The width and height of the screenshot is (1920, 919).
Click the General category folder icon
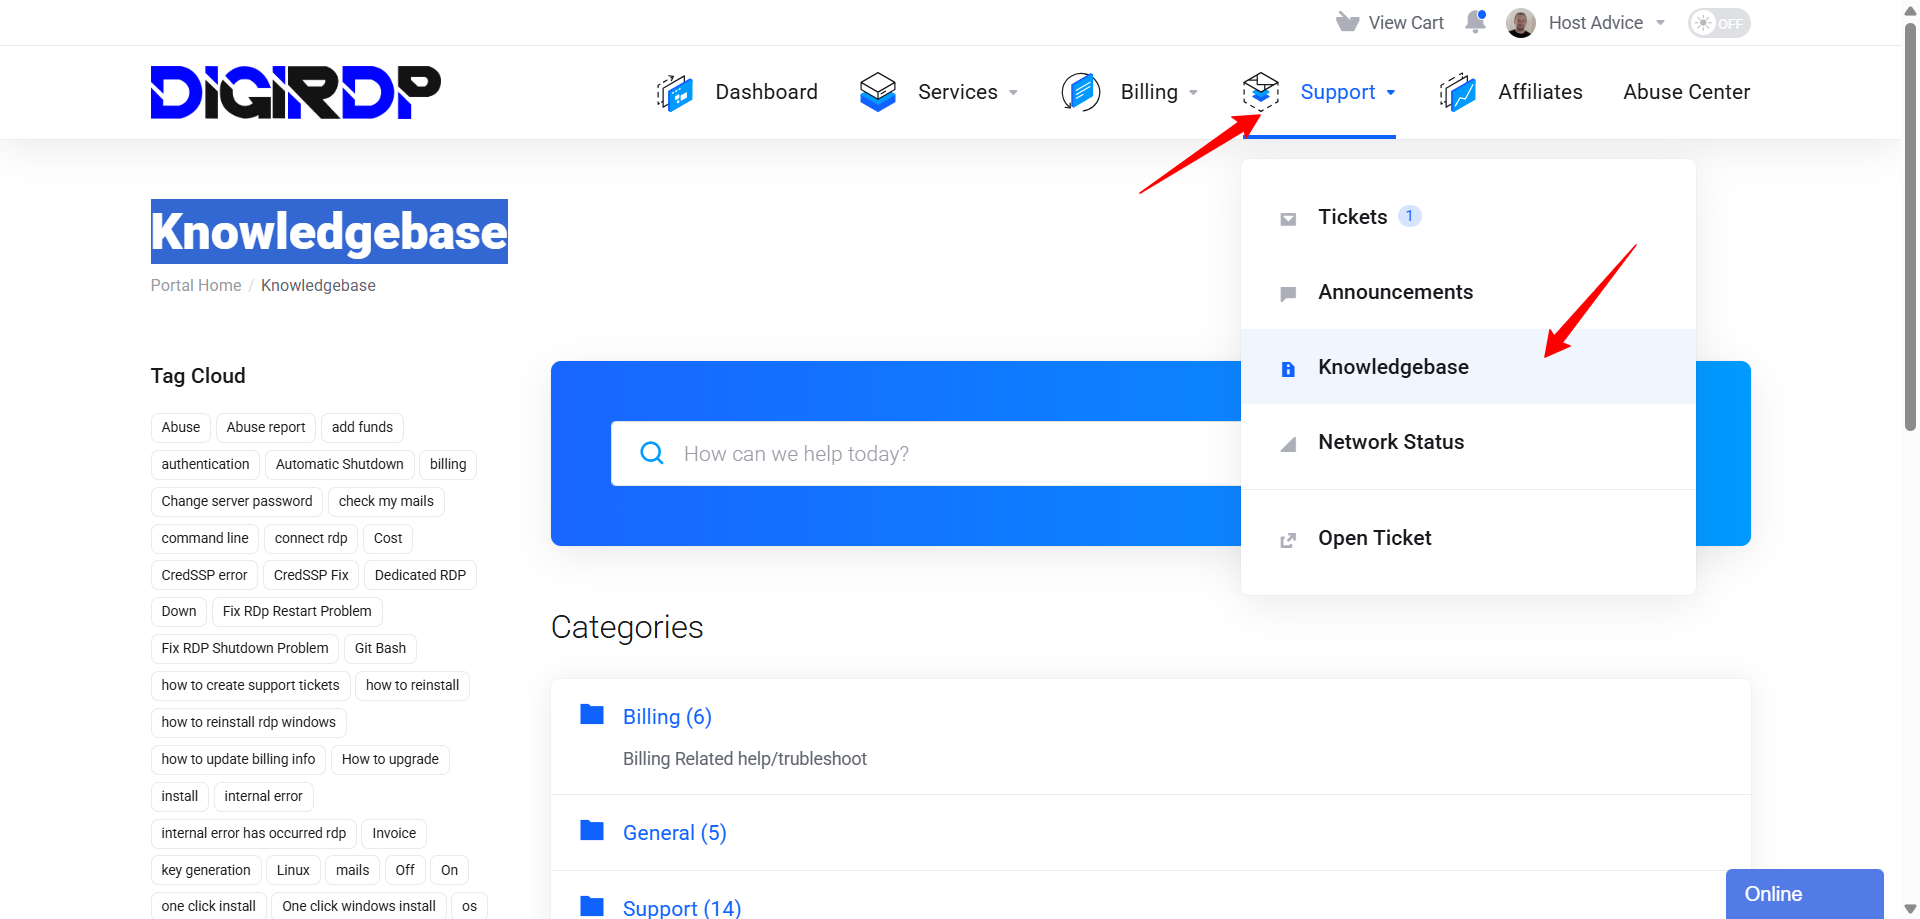[x=592, y=830]
